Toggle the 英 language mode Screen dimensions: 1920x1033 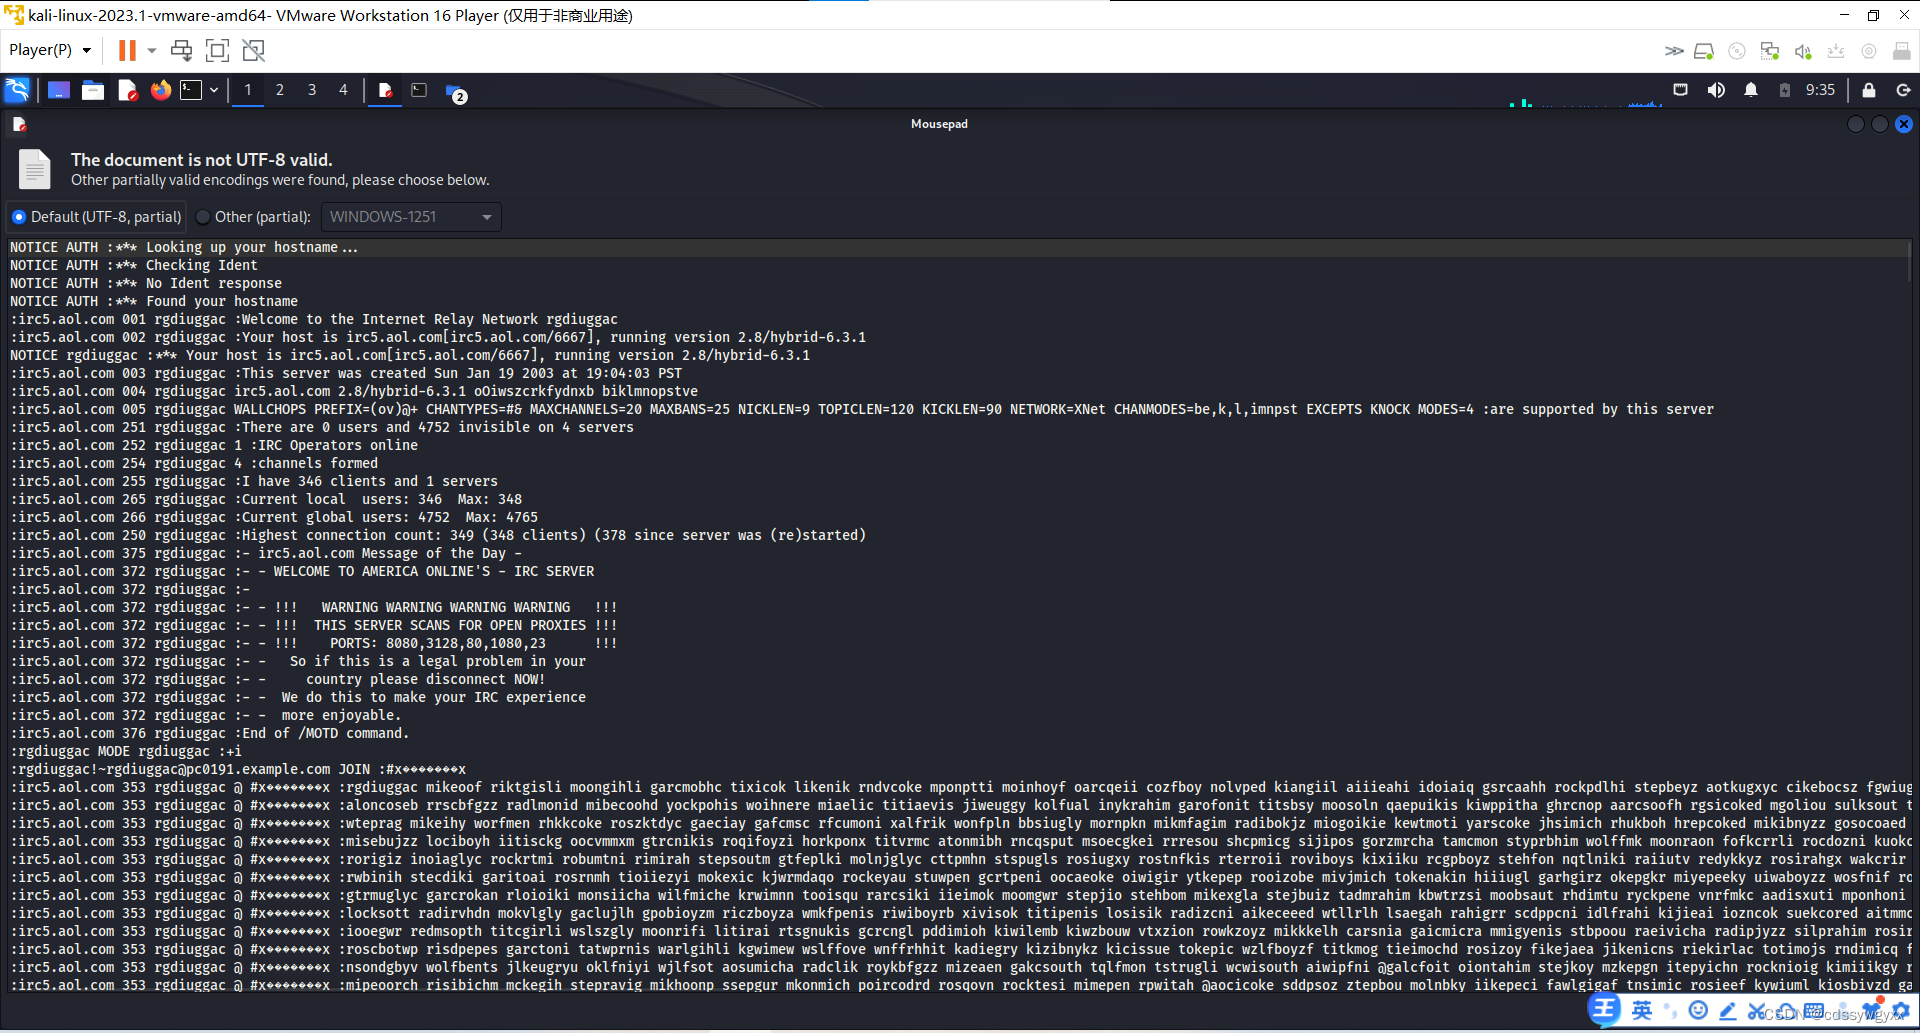point(1642,1010)
